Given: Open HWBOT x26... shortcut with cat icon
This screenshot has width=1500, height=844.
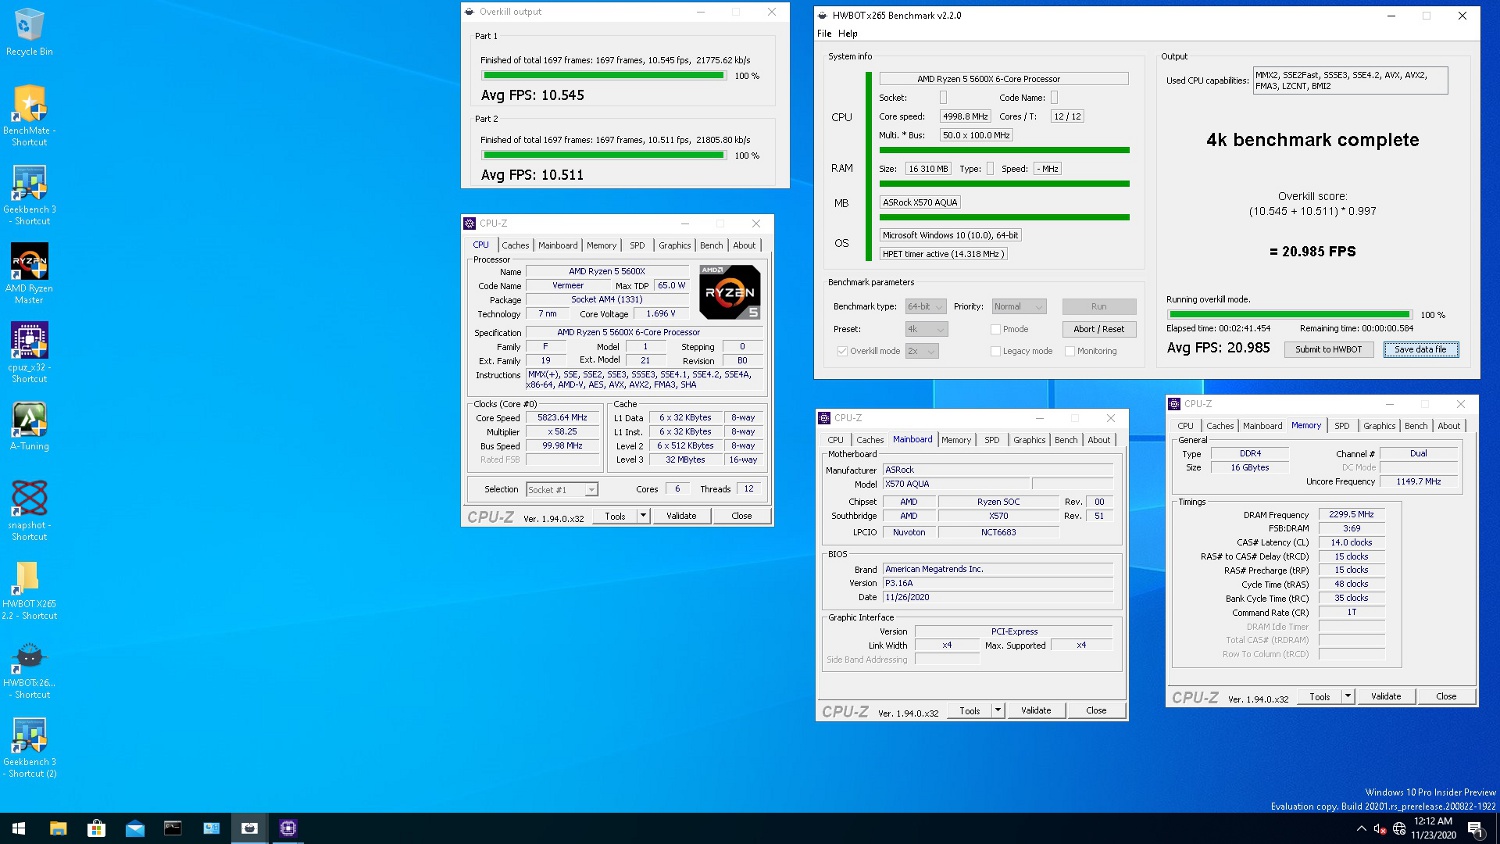Looking at the screenshot, I should coord(29,668).
